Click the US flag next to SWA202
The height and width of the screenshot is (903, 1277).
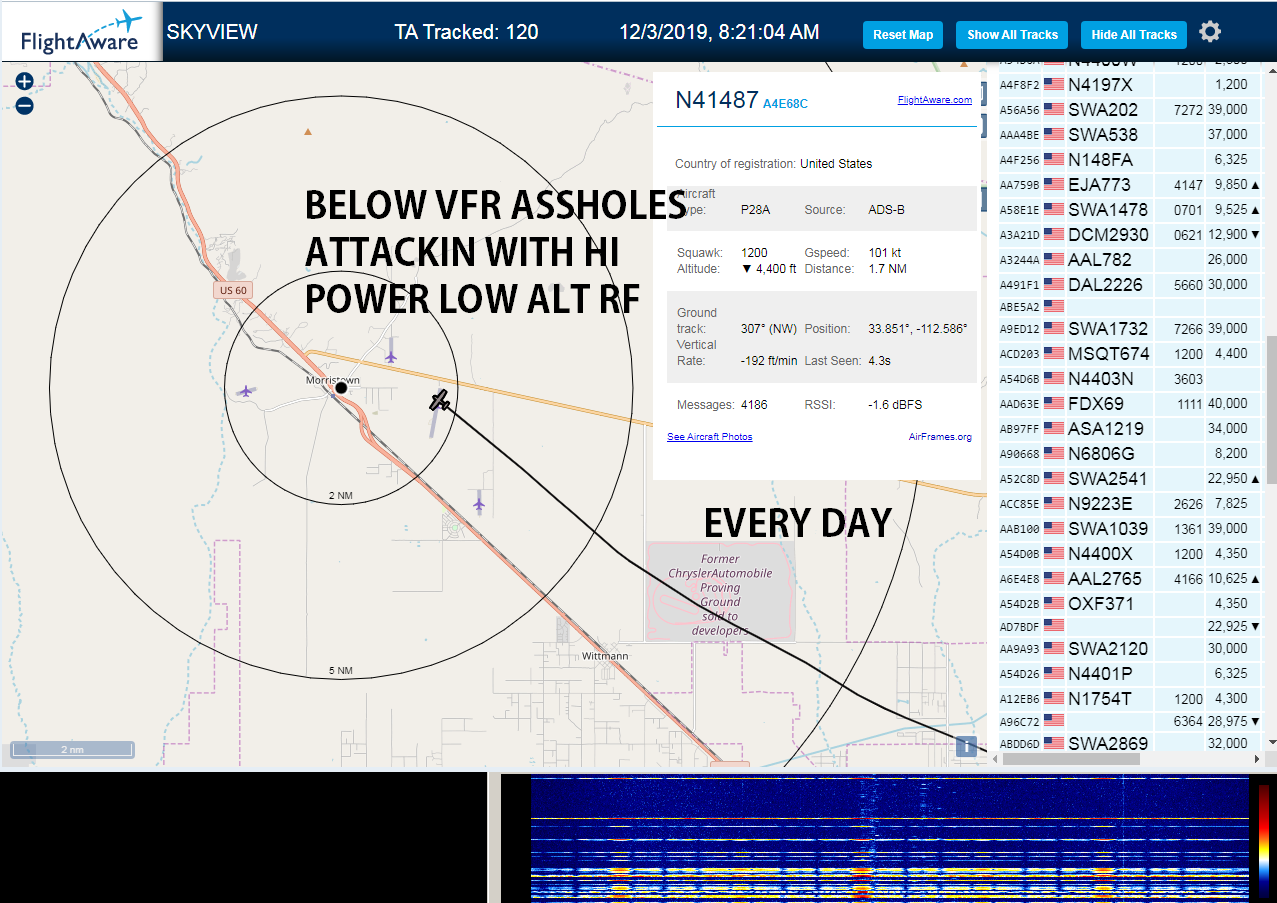click(x=1054, y=110)
